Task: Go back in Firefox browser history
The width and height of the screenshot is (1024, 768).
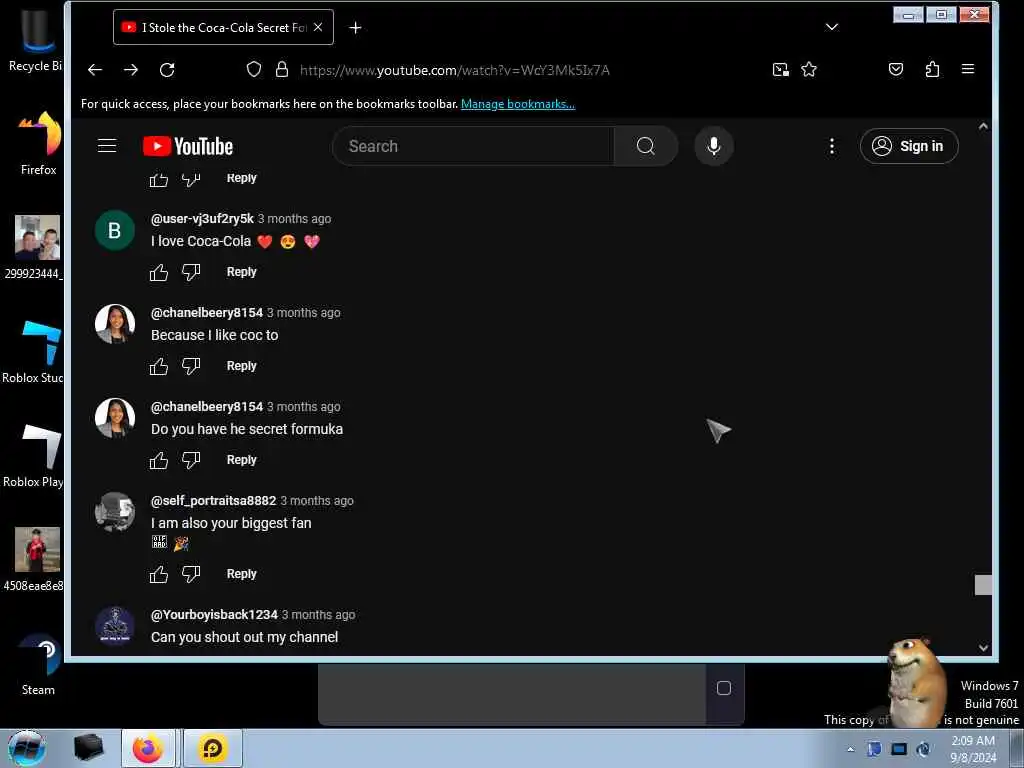Action: tap(95, 70)
